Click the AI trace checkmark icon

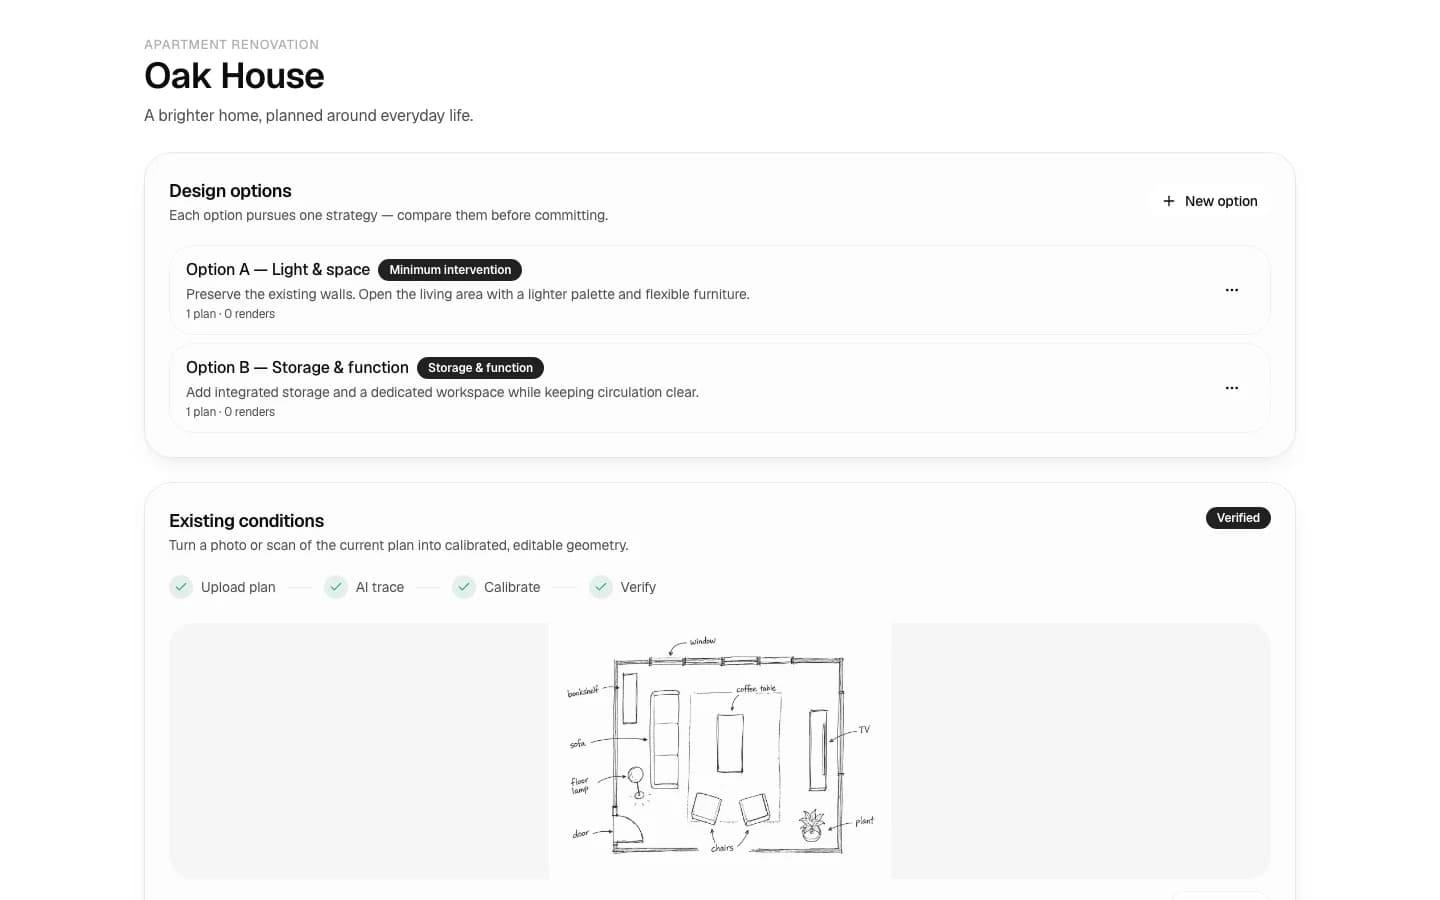tap(336, 587)
